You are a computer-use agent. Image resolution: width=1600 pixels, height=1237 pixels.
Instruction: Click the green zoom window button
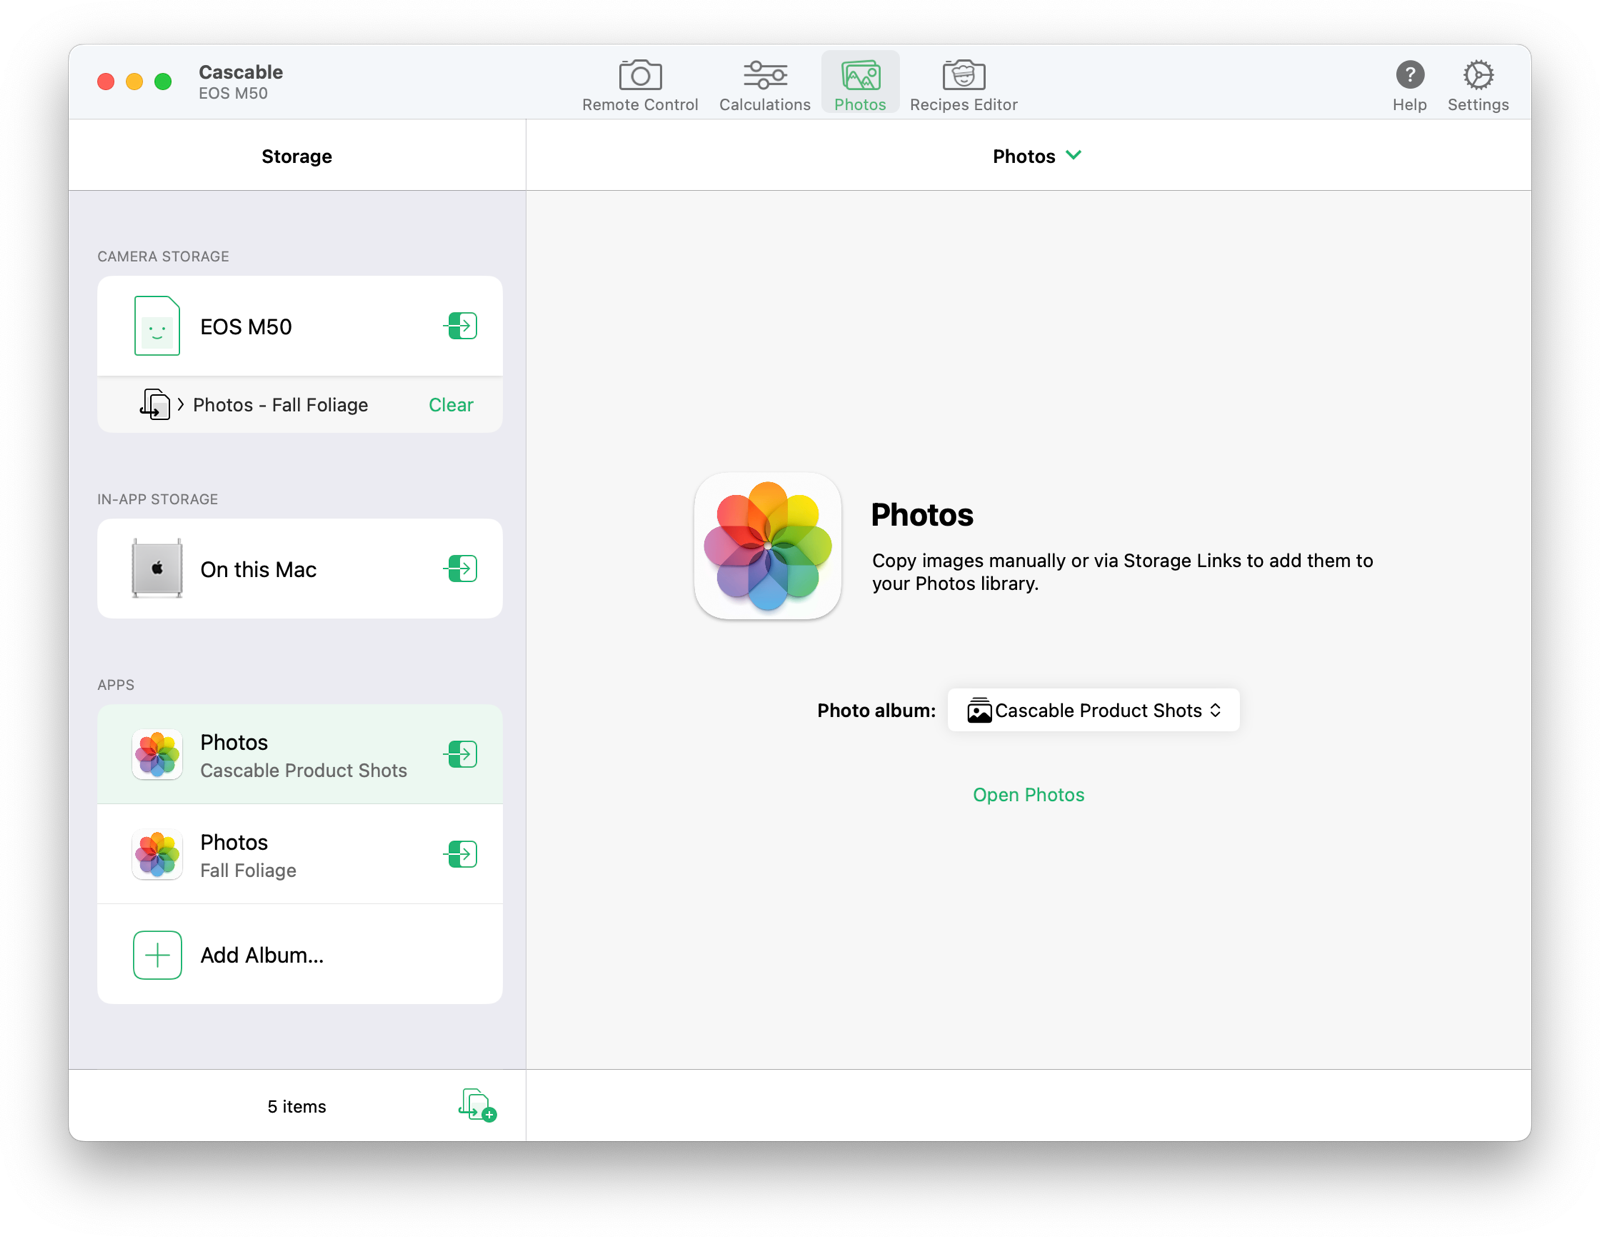(x=163, y=82)
